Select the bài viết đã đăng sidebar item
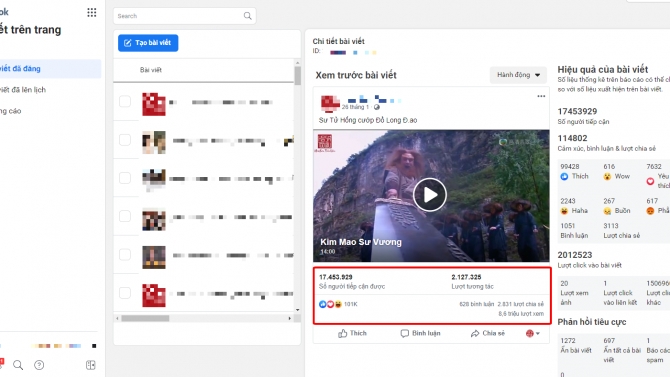 click(50, 68)
